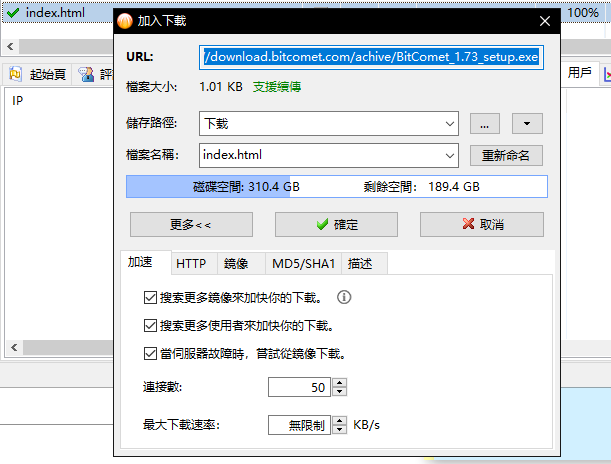Image resolution: width=611 pixels, height=464 pixels.
Task: Click the info icon beside mirror search option
Action: pos(344,297)
